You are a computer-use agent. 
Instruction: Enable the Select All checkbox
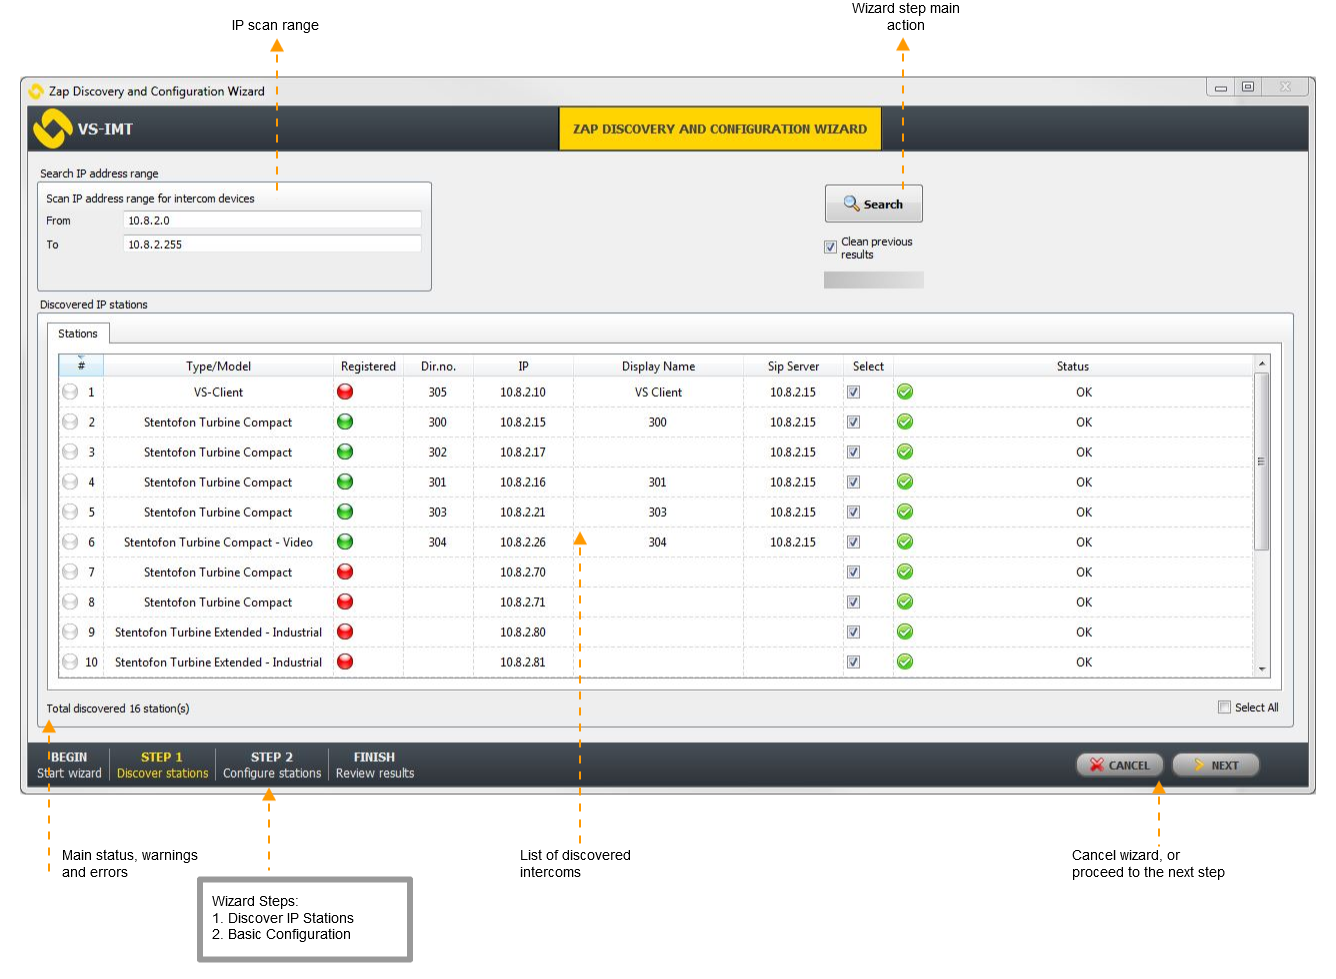pyautogui.click(x=1224, y=707)
